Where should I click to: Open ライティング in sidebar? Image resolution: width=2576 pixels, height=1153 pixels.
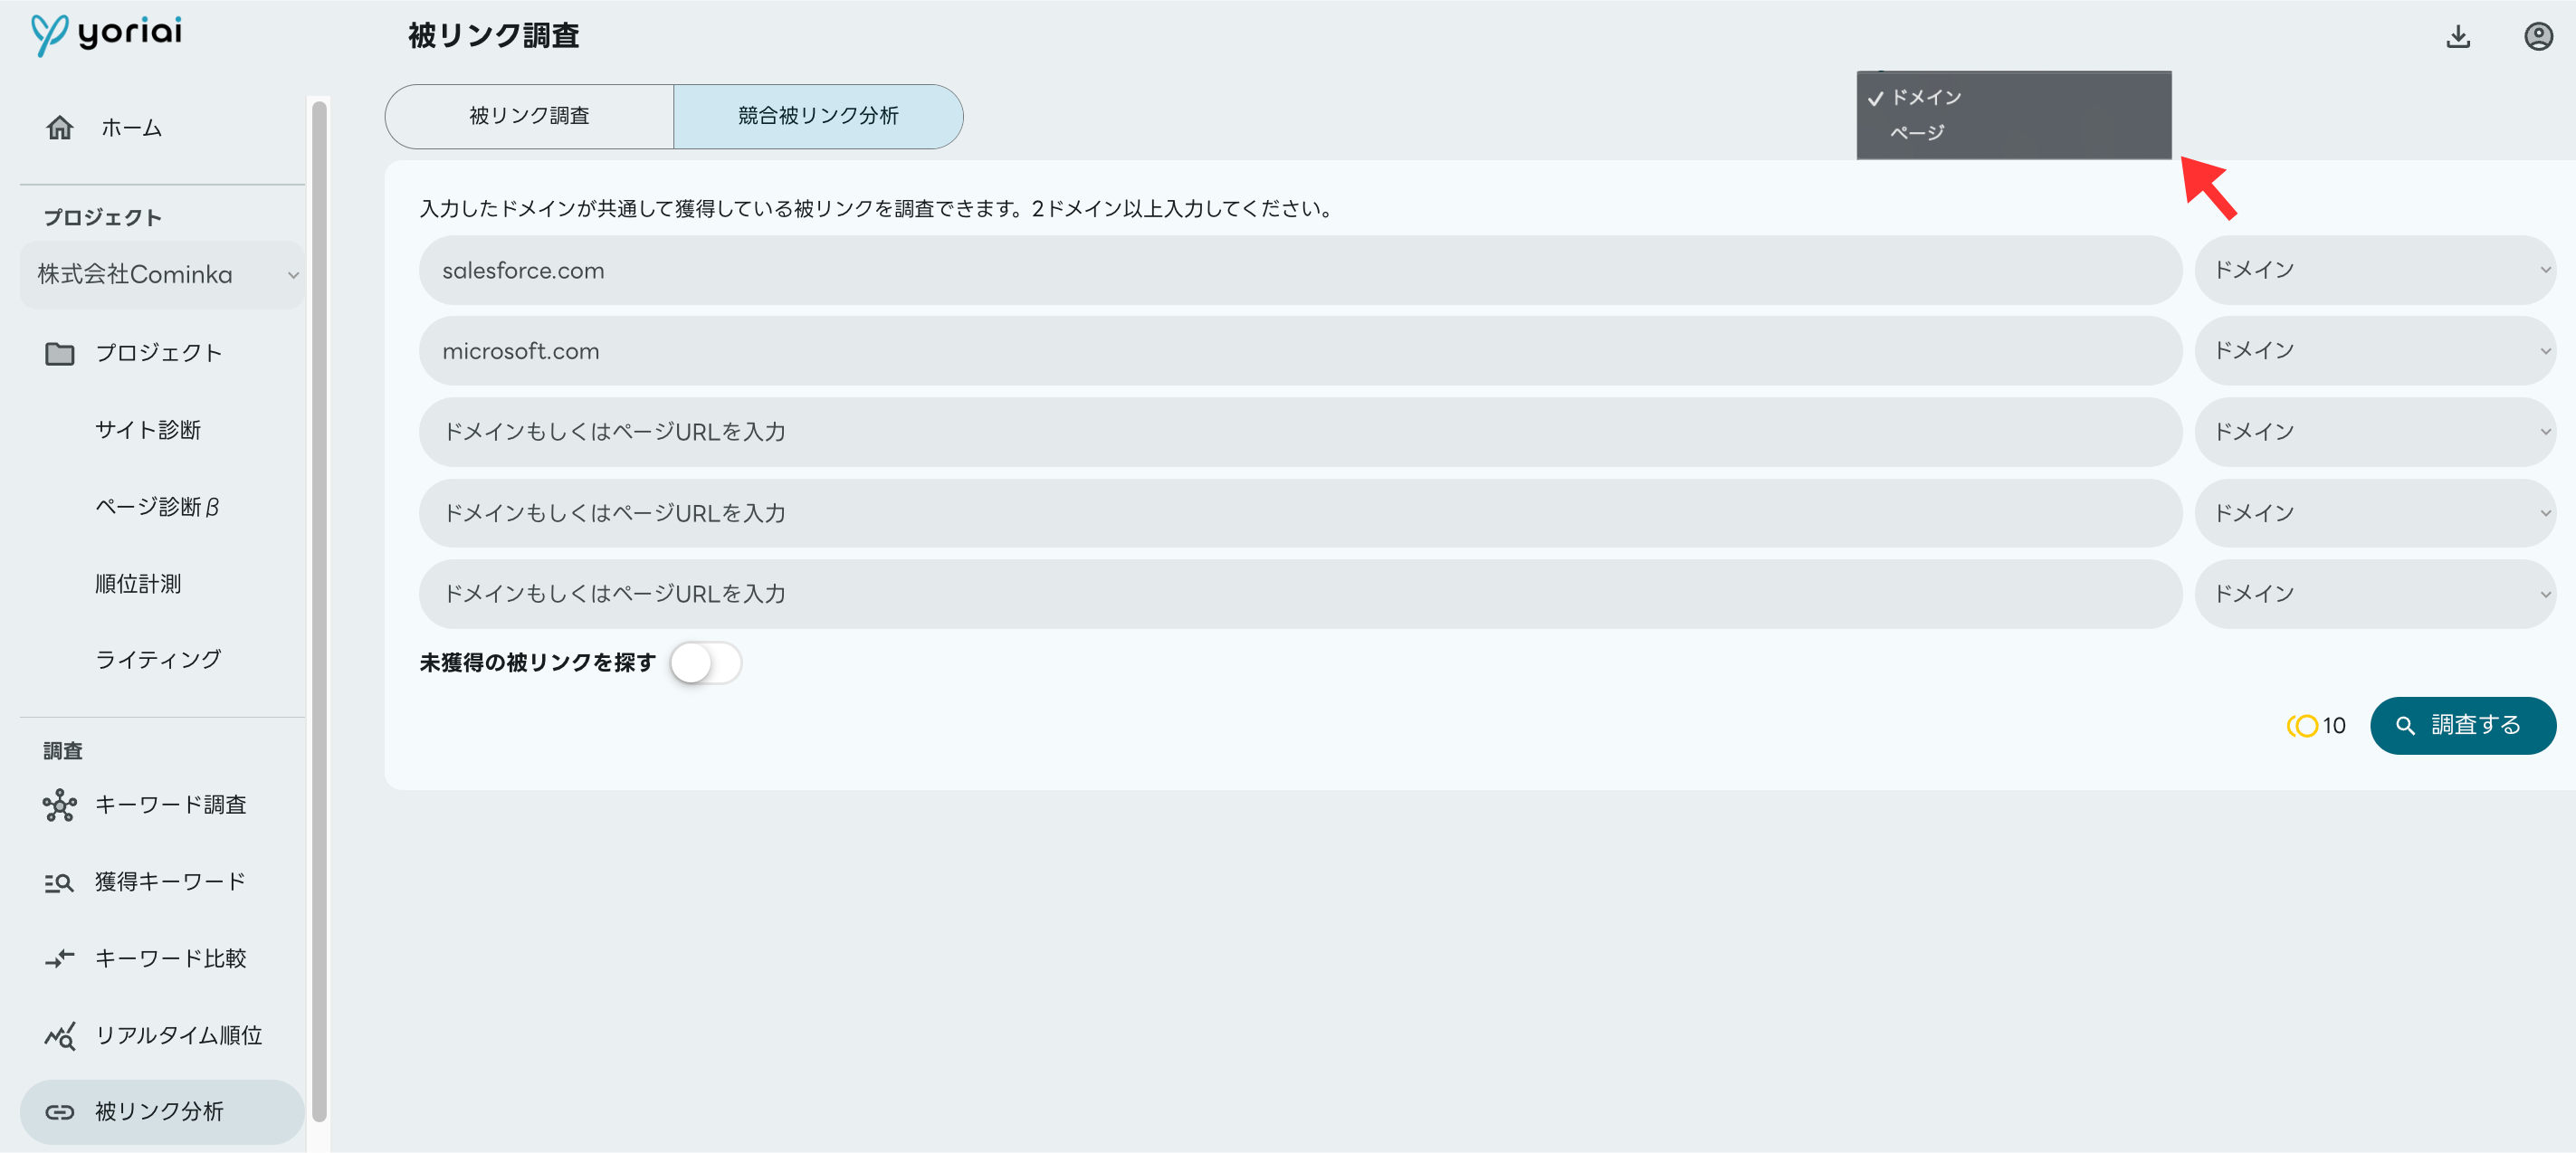click(158, 660)
